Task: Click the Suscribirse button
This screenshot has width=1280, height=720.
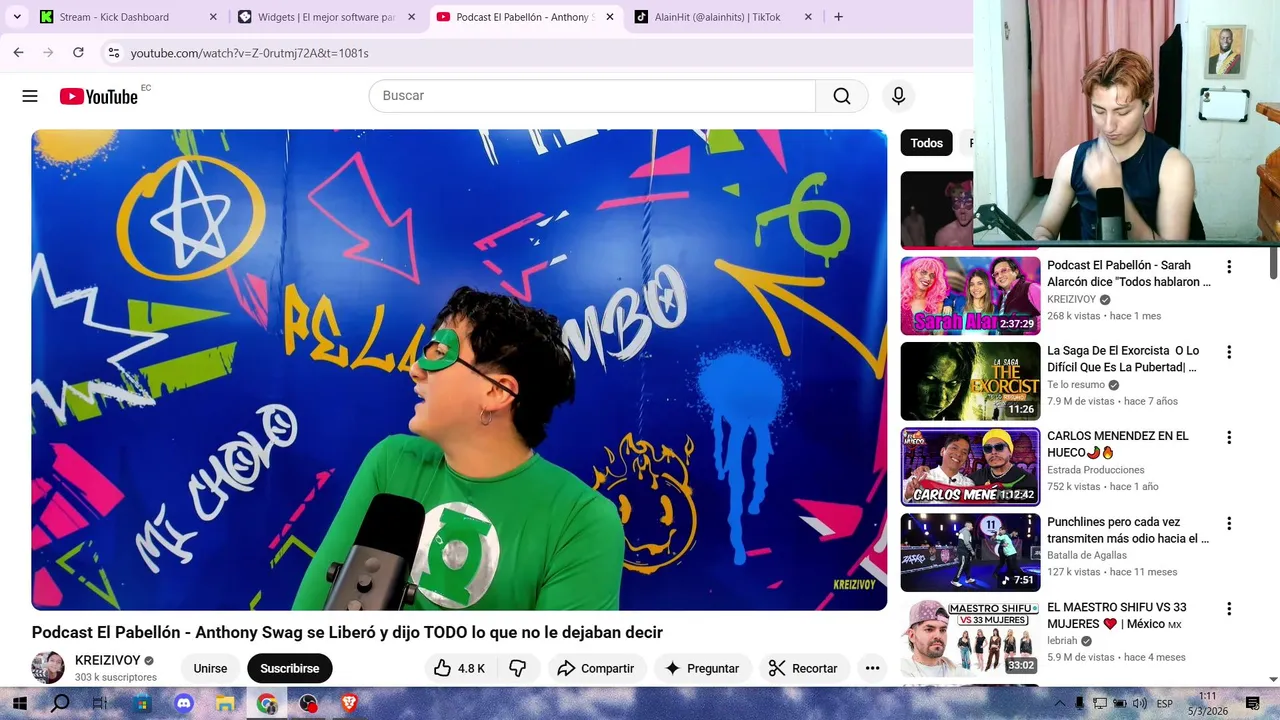Action: (x=290, y=668)
